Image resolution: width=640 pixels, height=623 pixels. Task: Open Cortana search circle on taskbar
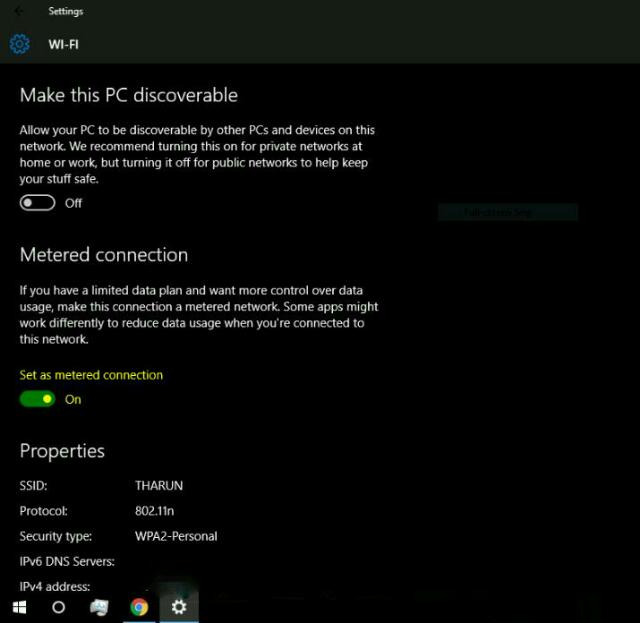tap(58, 606)
